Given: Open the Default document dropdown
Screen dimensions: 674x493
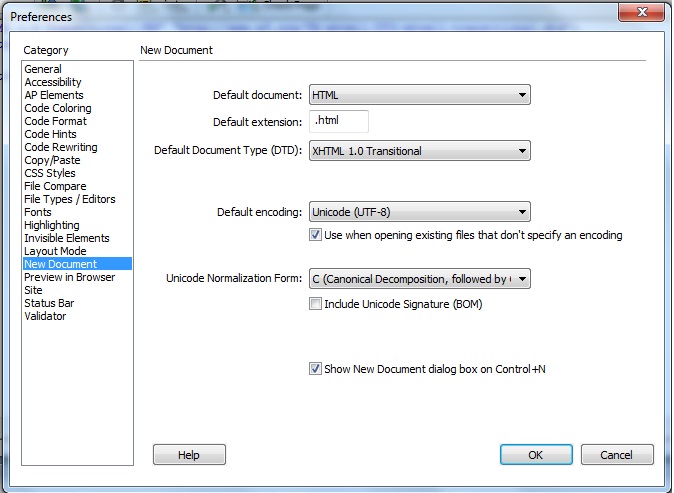Looking at the screenshot, I should pos(420,95).
